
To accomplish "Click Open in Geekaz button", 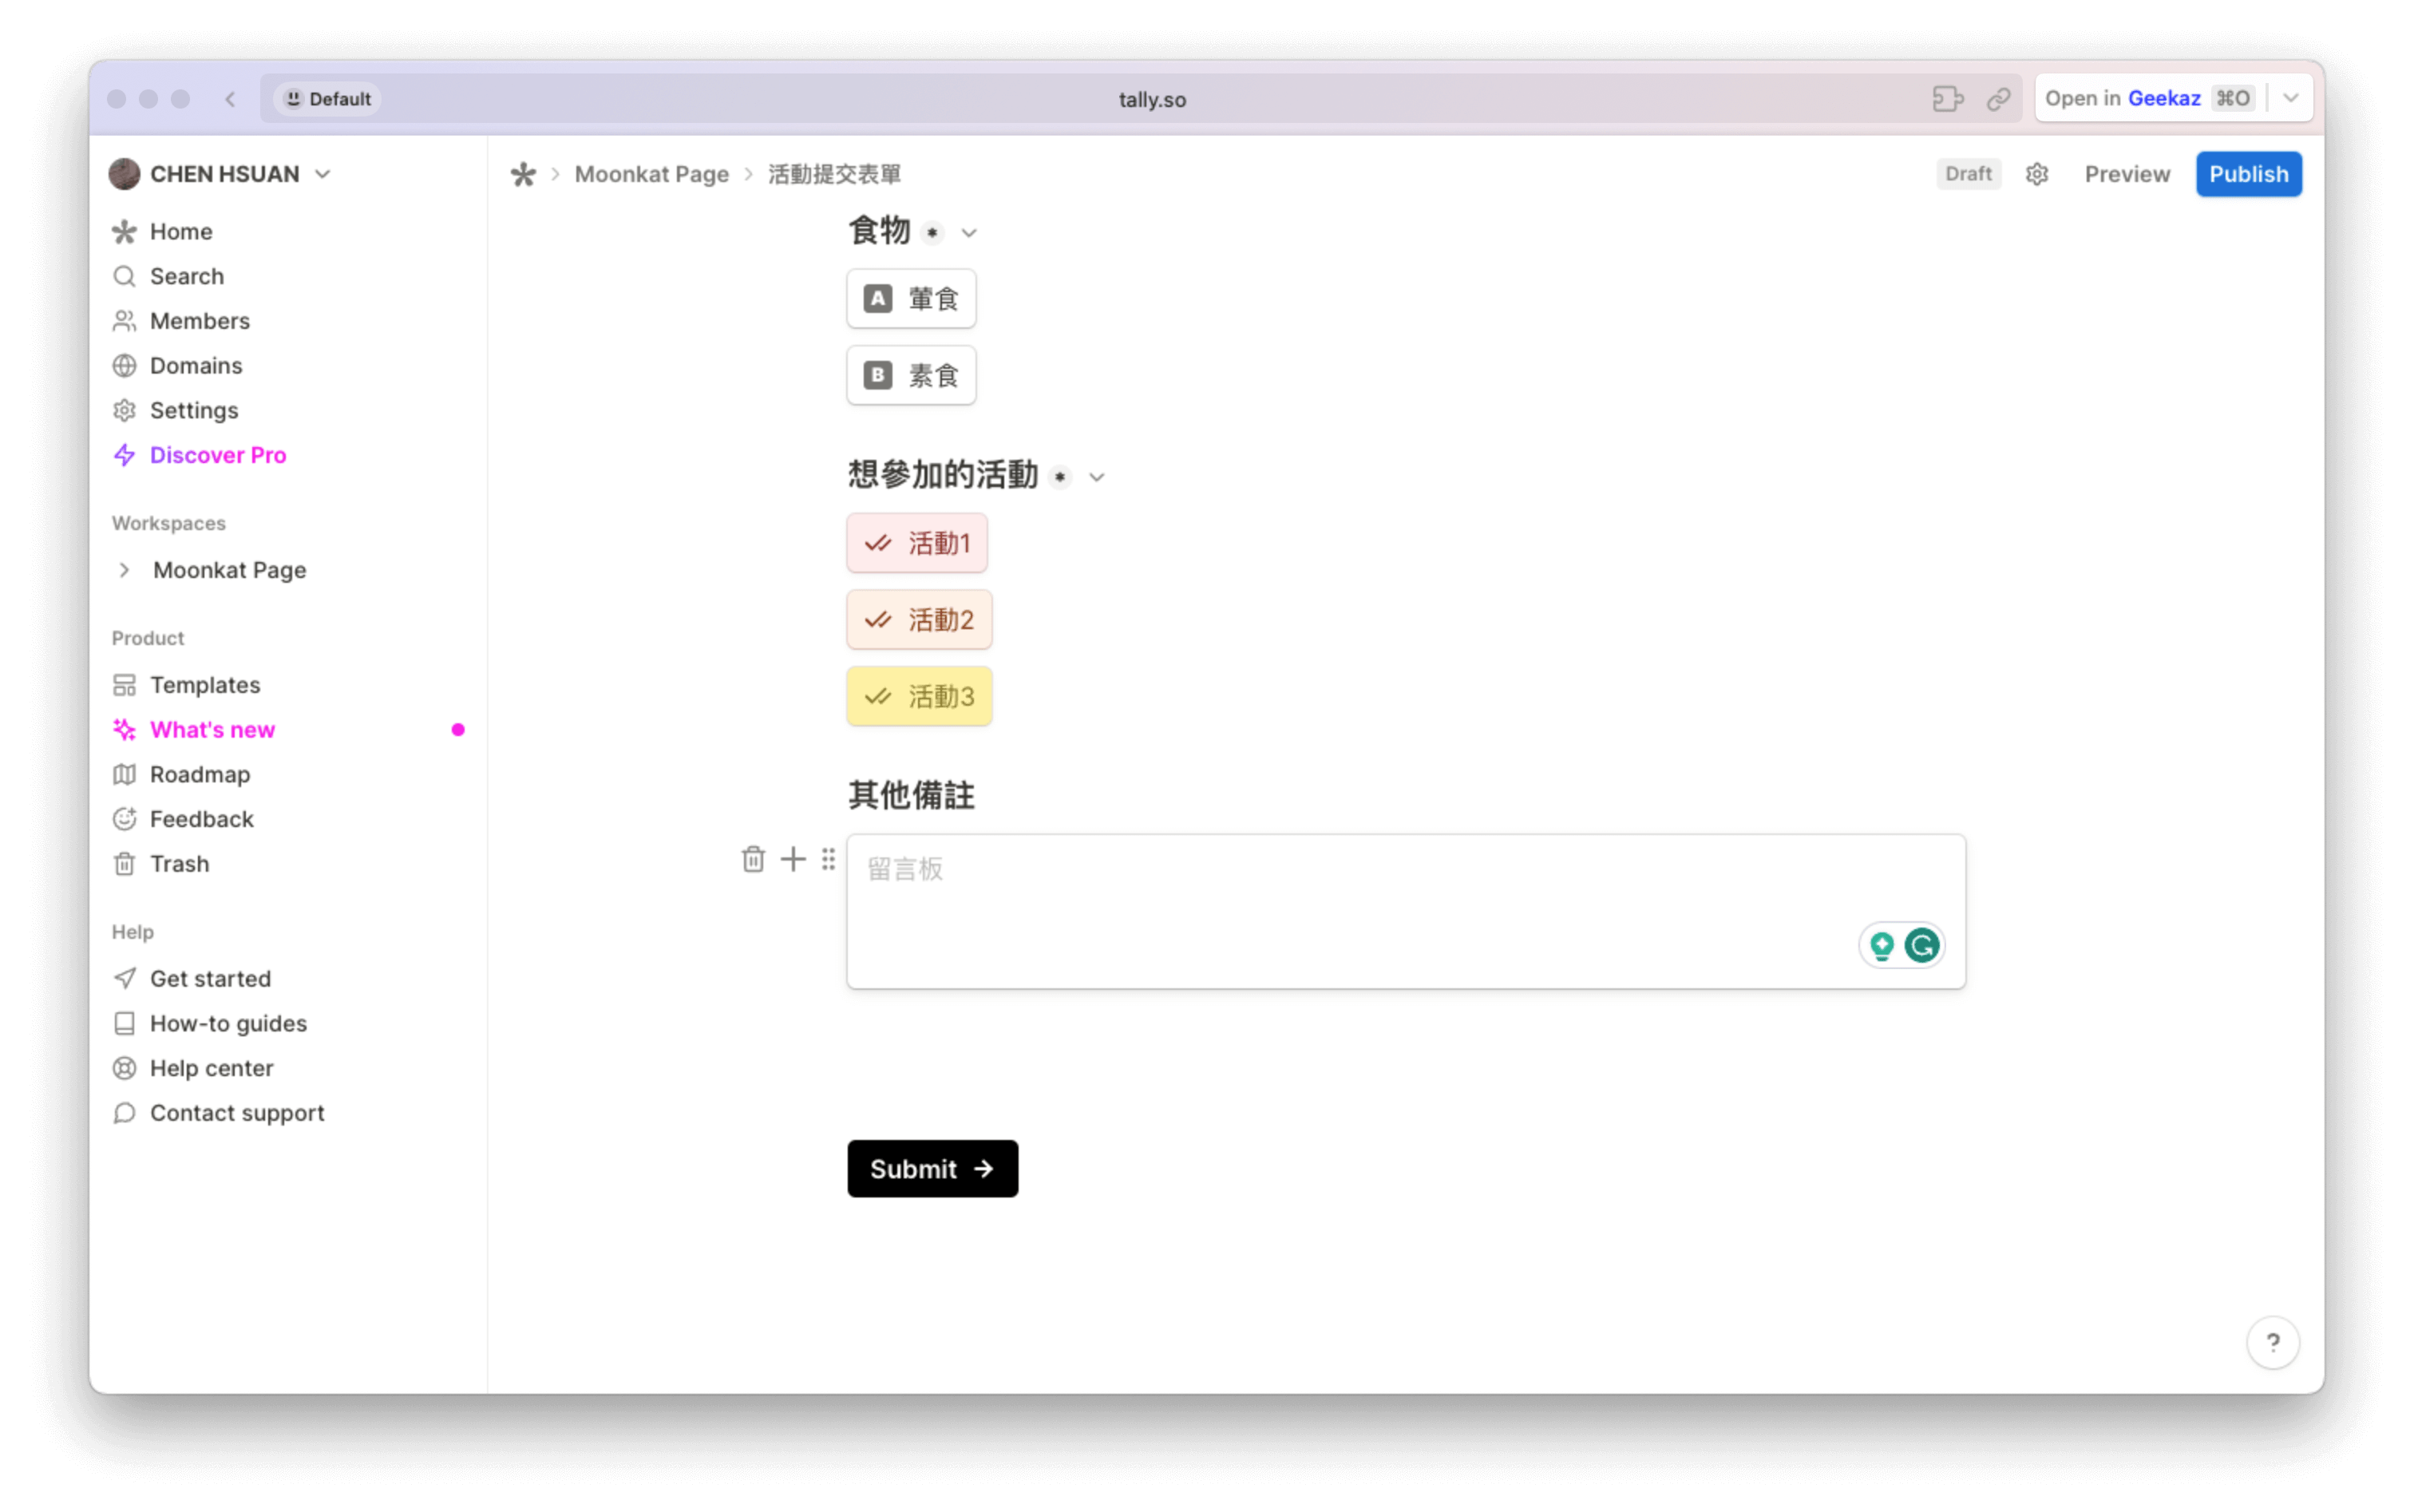I will pyautogui.click(x=2148, y=98).
